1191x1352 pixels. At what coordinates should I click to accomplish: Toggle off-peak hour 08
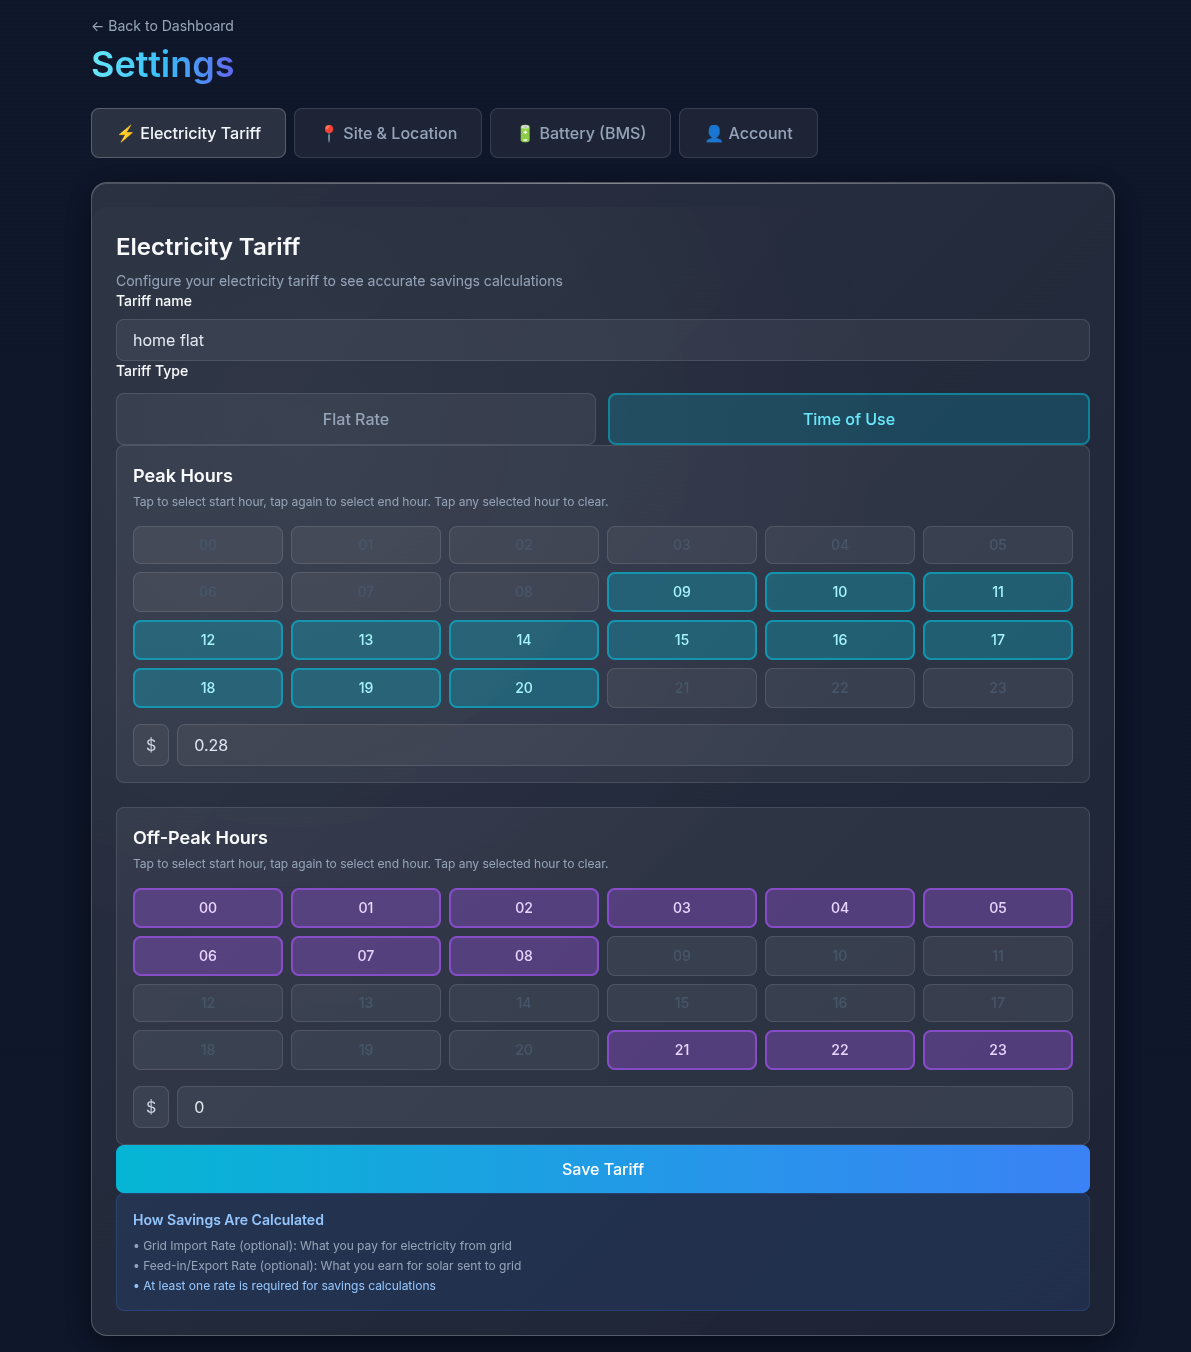coord(523,956)
